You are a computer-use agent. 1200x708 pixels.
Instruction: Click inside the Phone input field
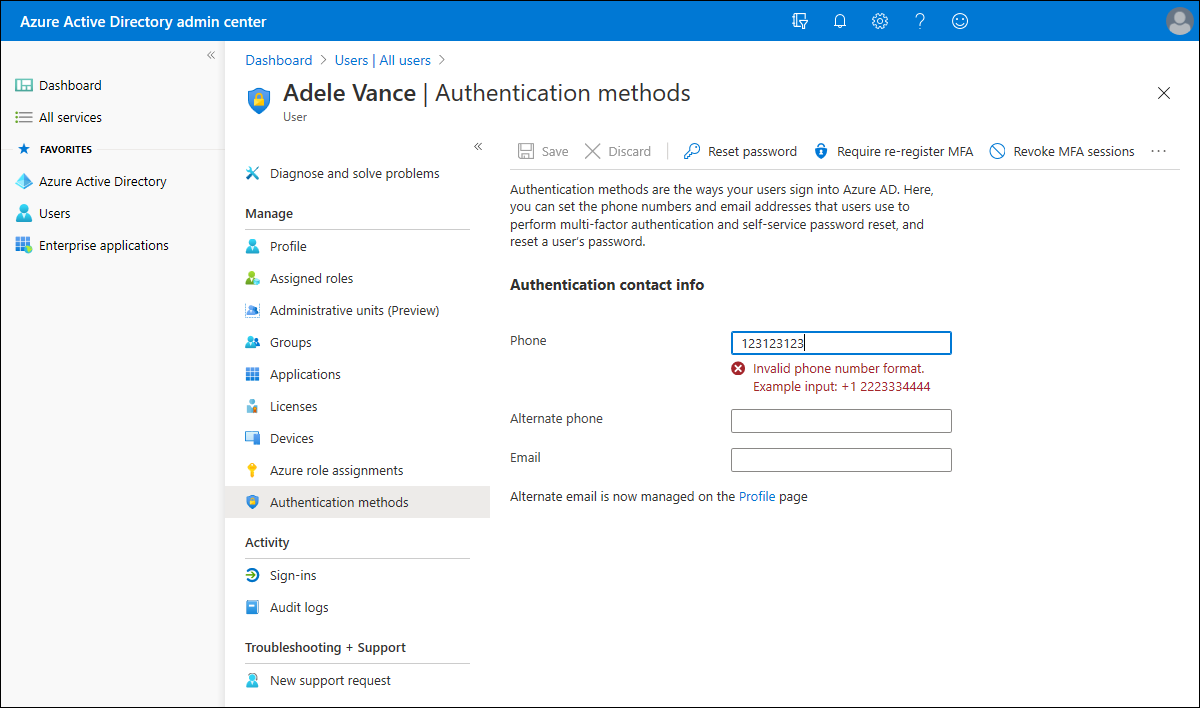pos(841,342)
